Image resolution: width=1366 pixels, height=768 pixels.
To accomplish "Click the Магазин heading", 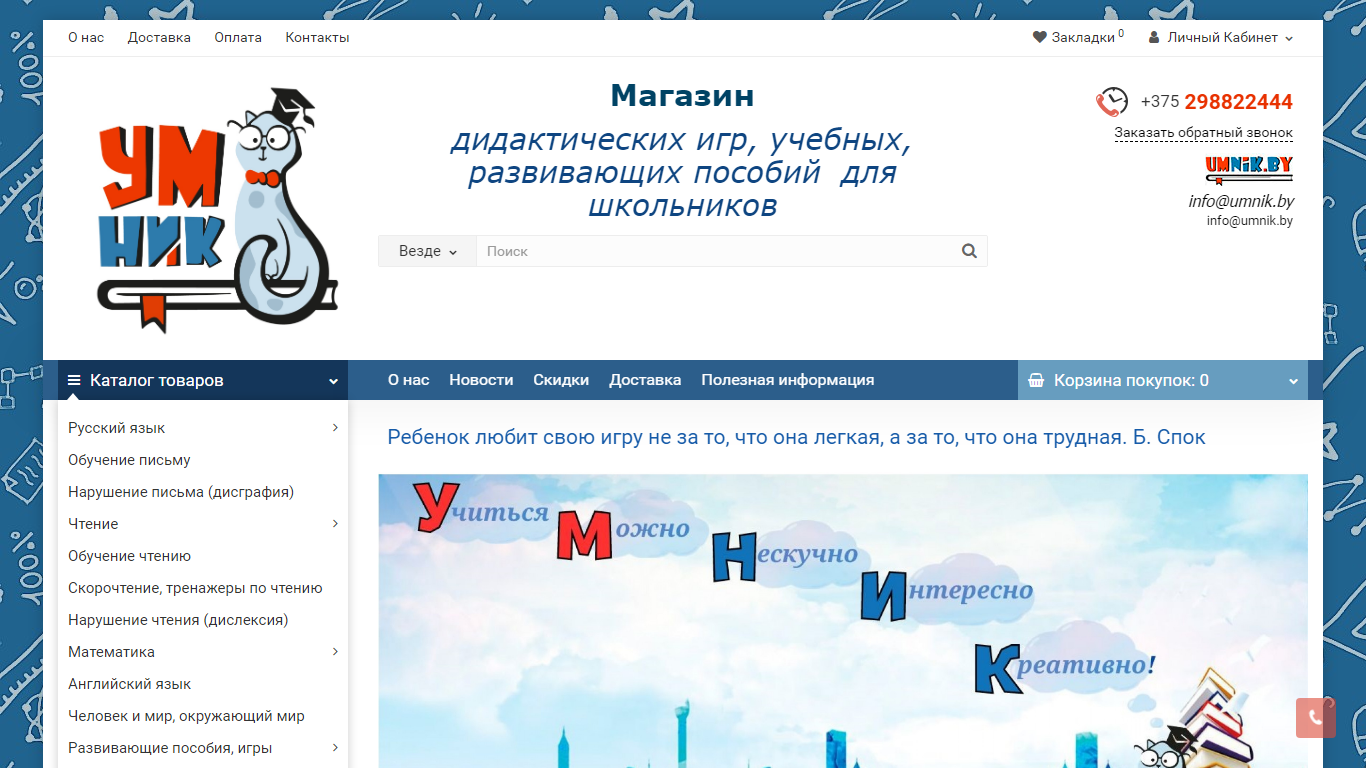I will coord(682,96).
